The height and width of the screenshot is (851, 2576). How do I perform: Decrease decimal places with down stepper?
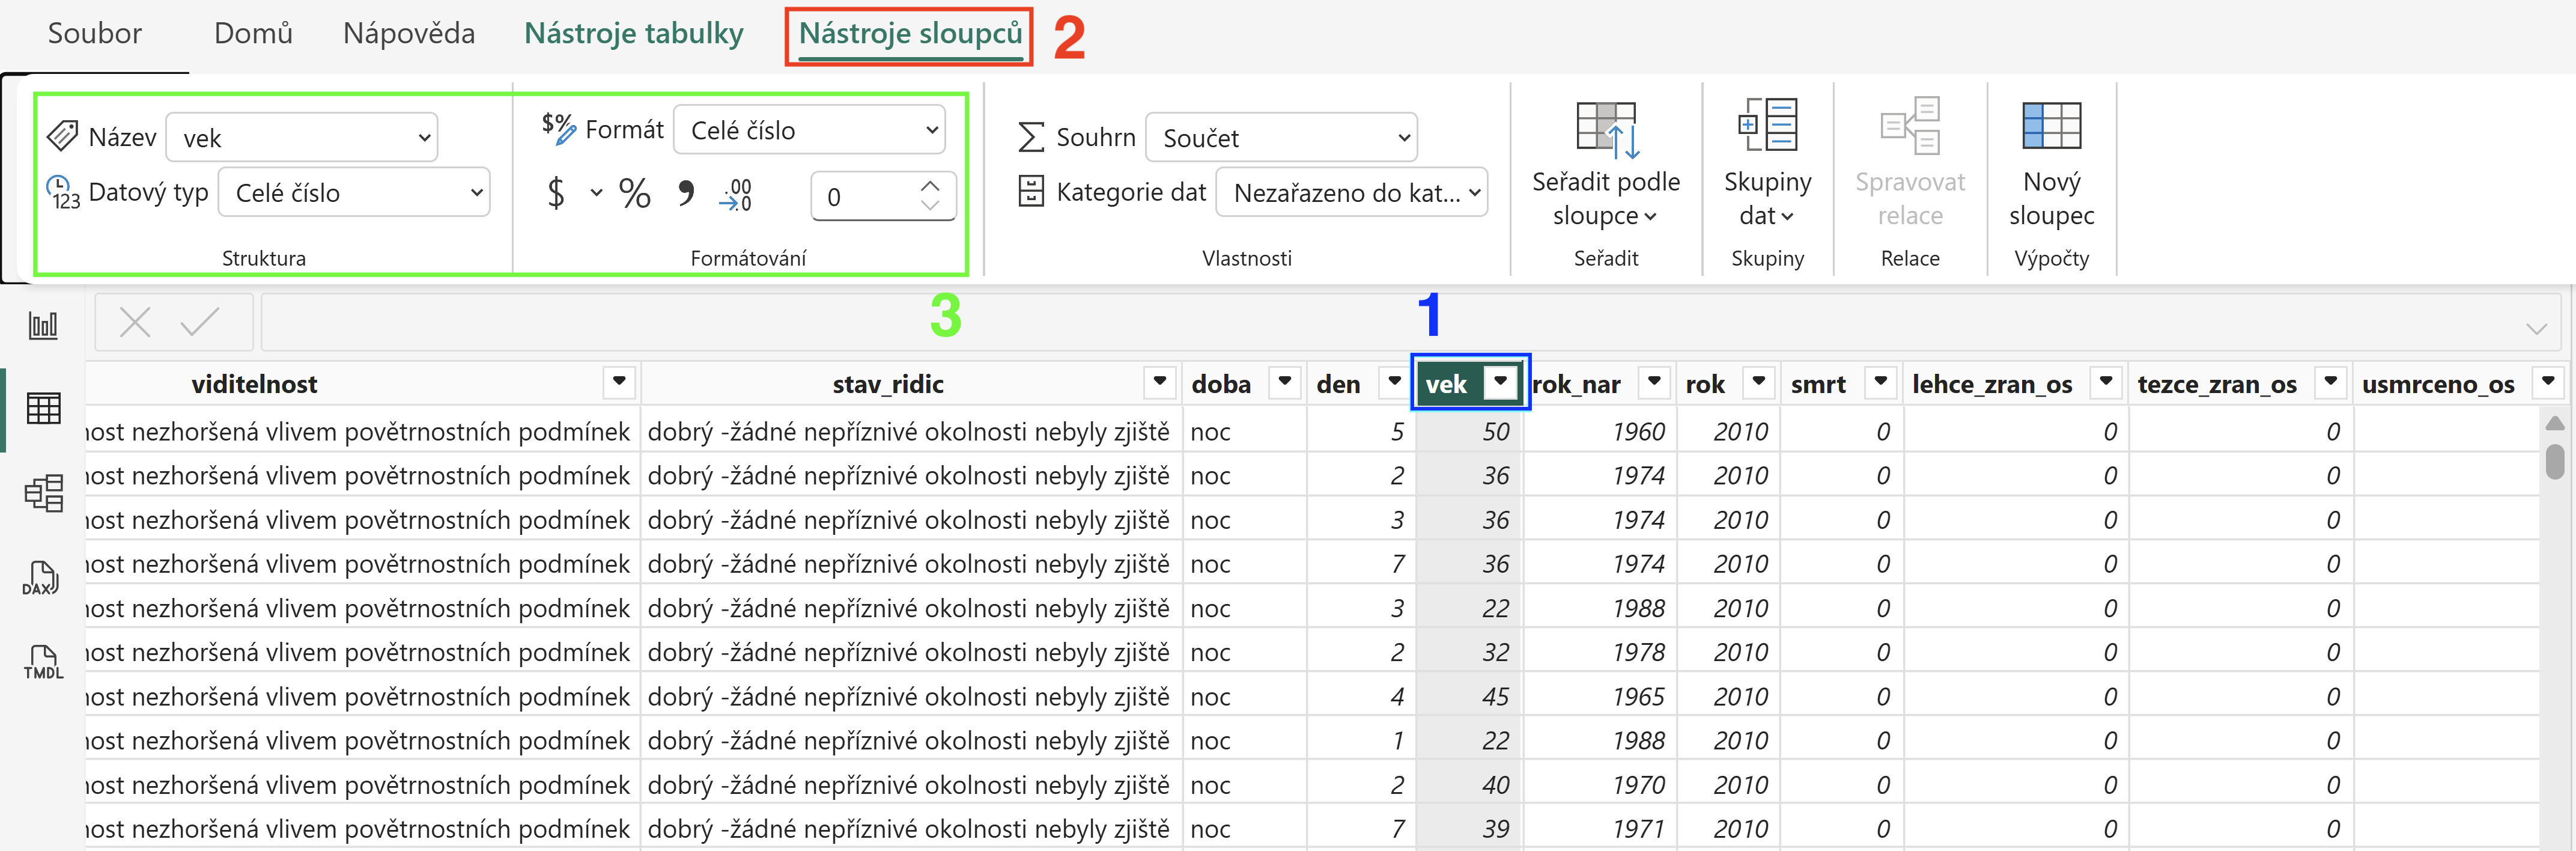(930, 205)
